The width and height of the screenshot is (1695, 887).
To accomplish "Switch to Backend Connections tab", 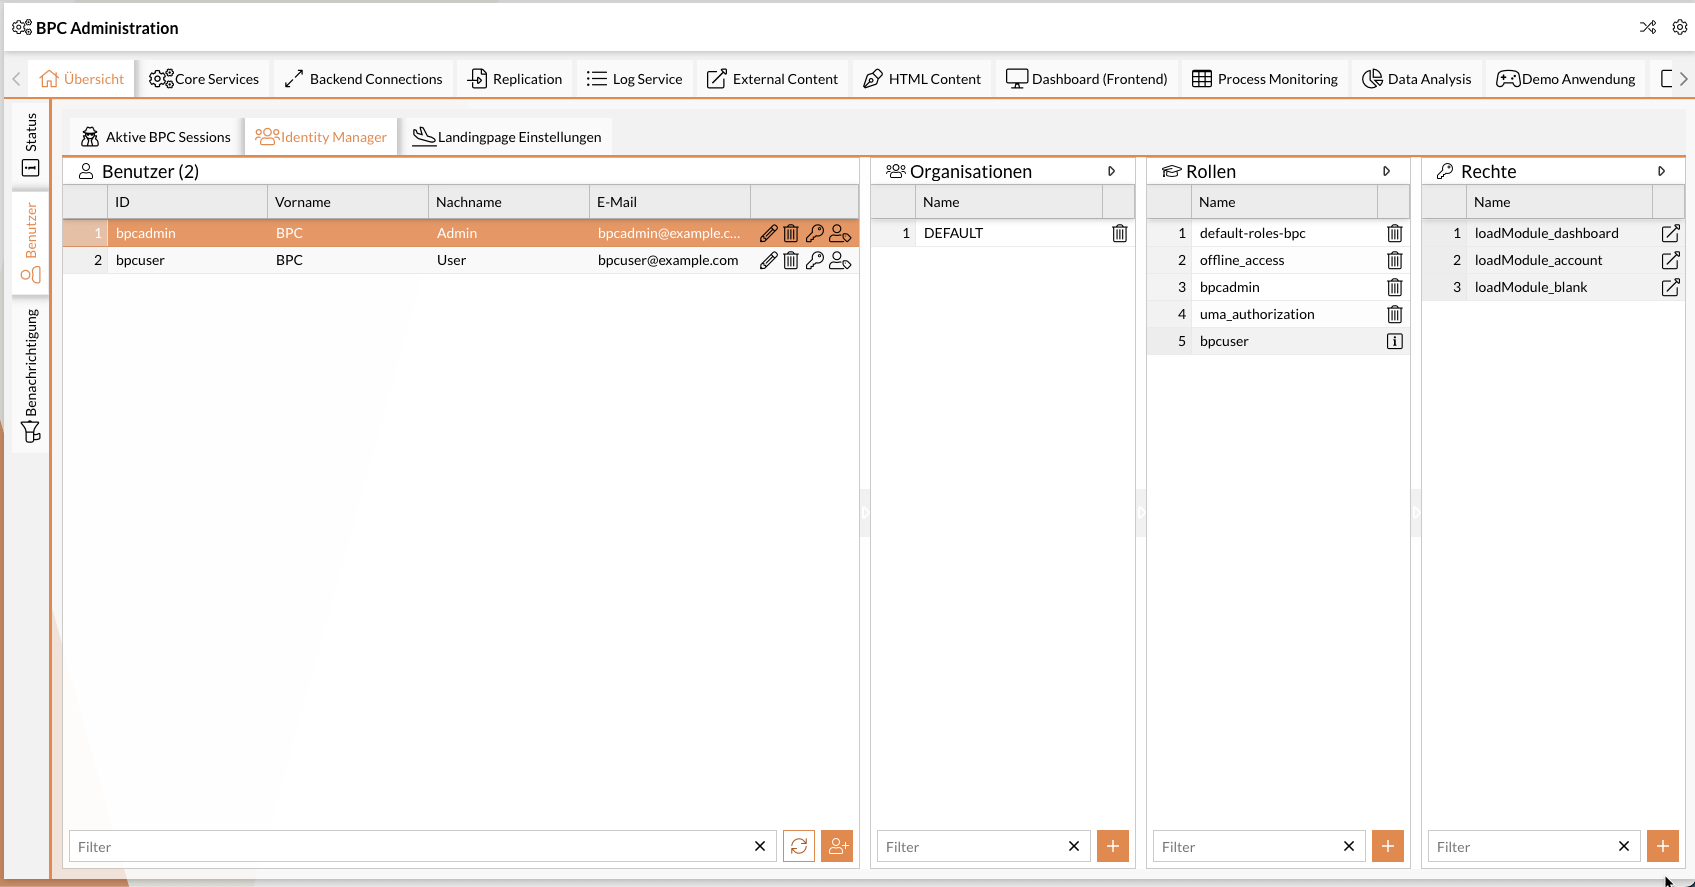I will click(x=363, y=79).
